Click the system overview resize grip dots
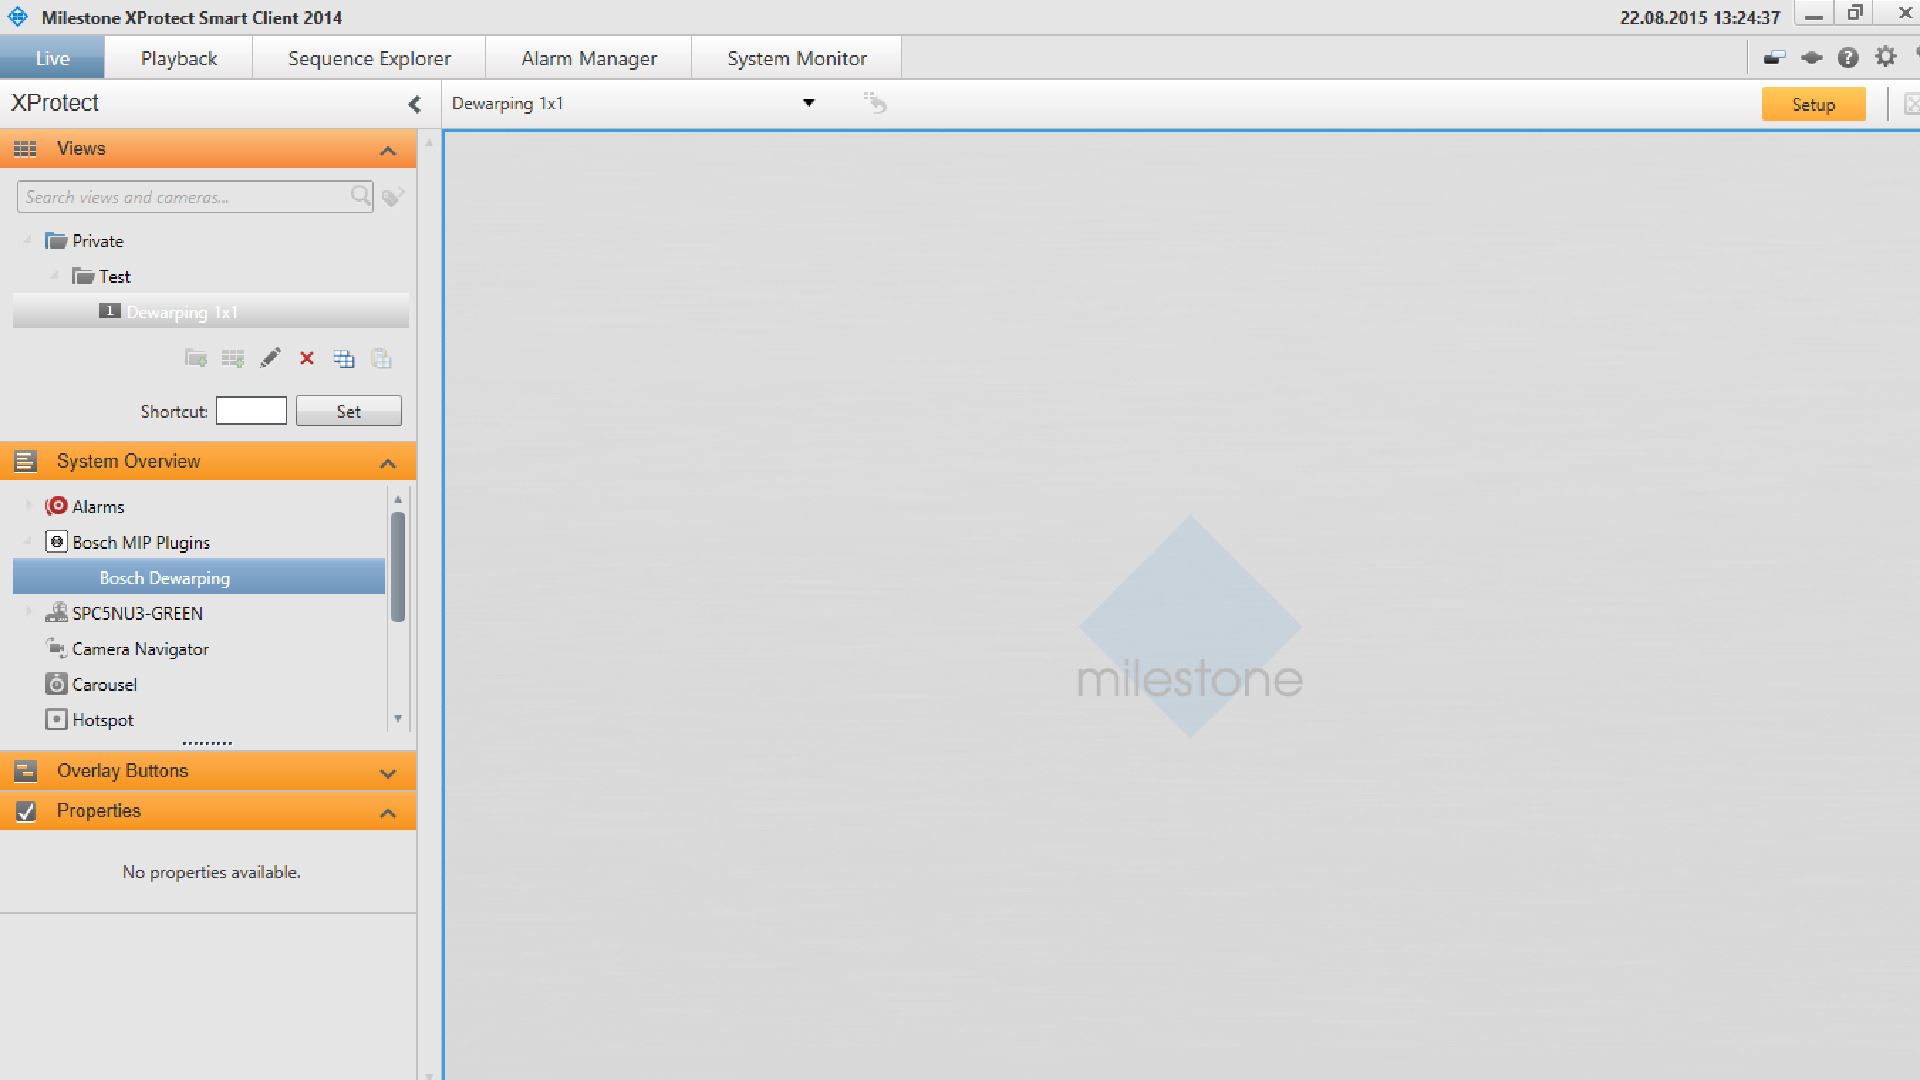 pos(207,743)
